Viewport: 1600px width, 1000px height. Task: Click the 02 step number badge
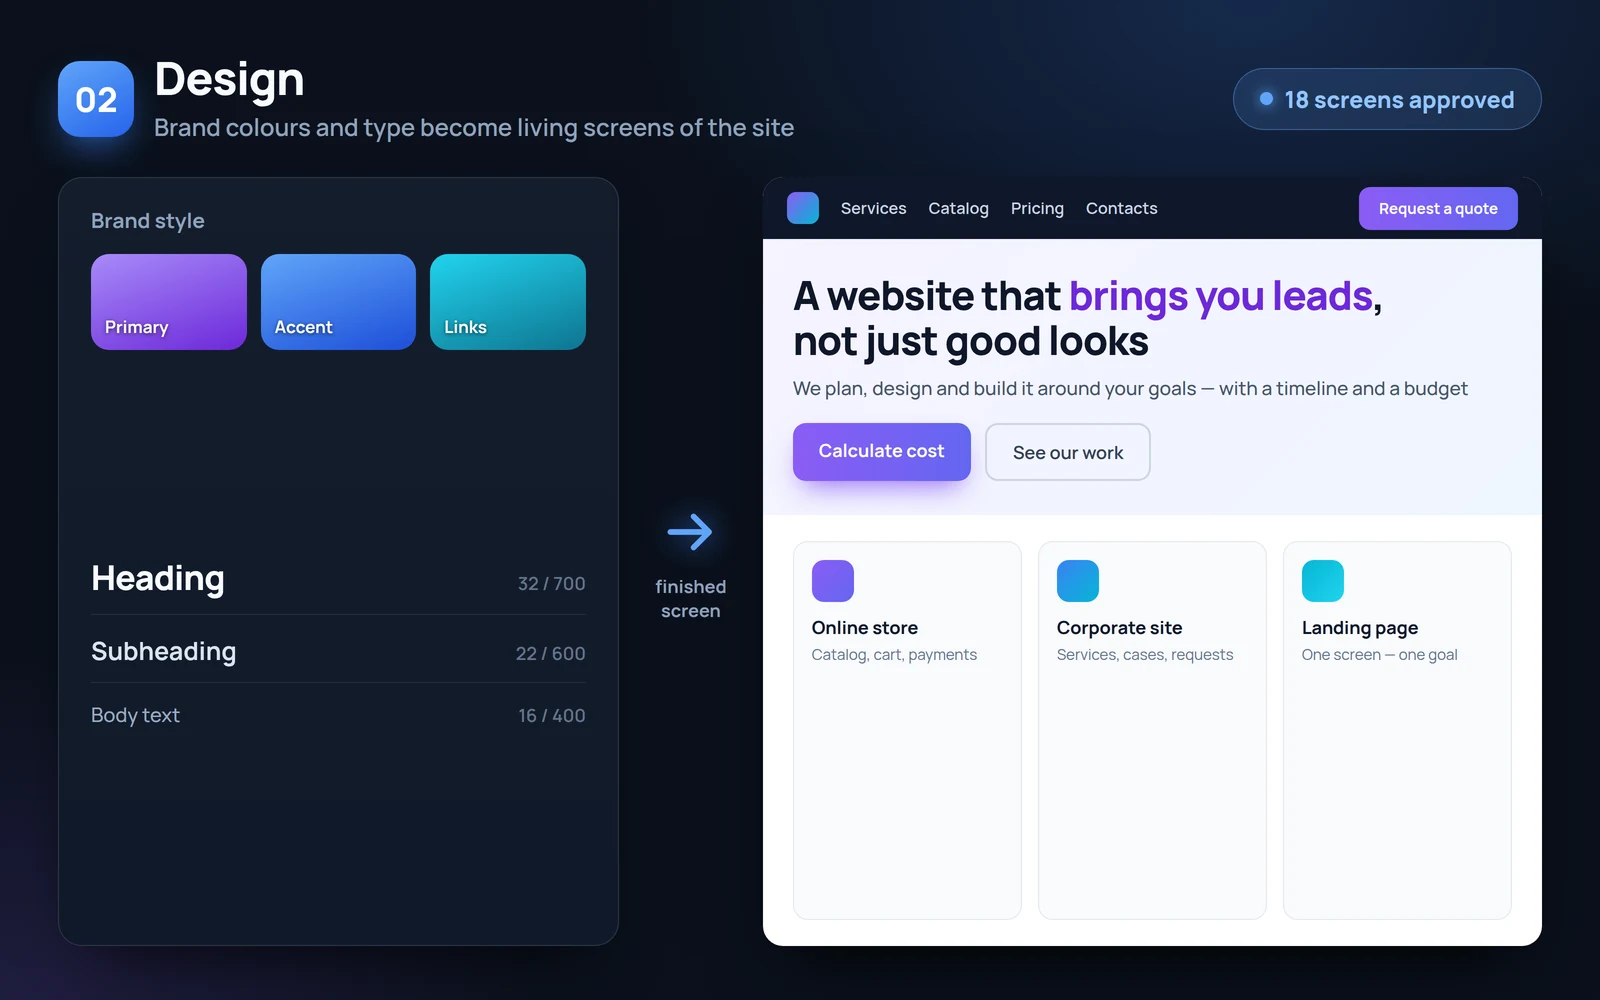pos(96,99)
